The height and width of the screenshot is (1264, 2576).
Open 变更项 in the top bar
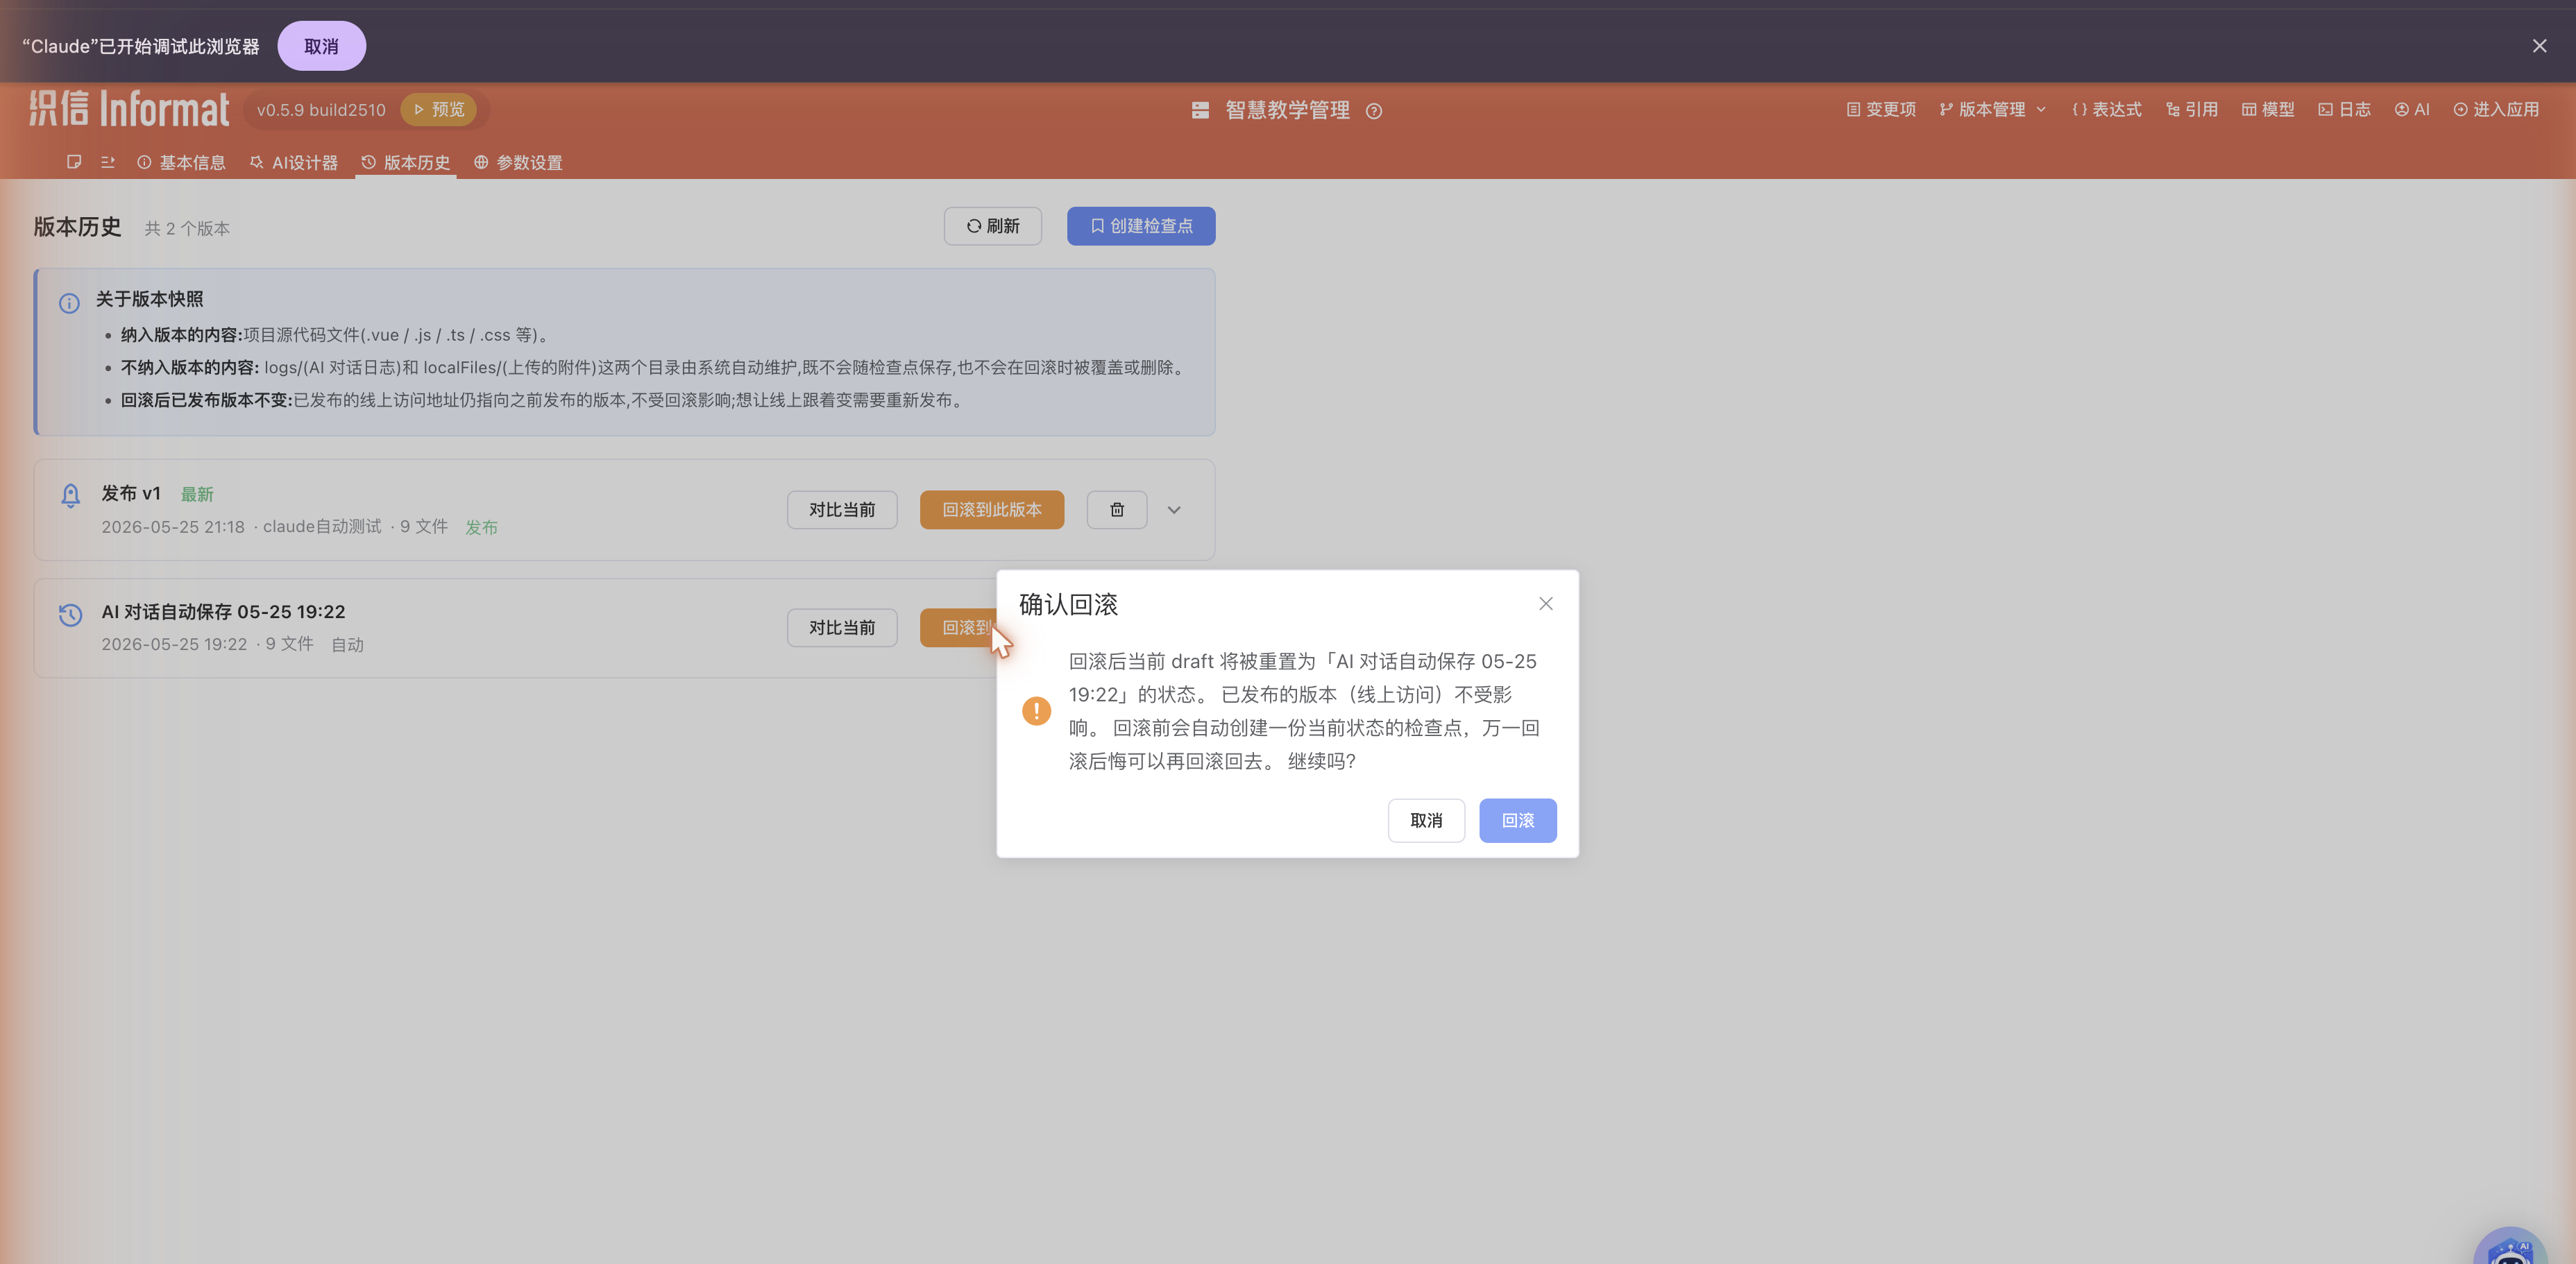click(1881, 109)
